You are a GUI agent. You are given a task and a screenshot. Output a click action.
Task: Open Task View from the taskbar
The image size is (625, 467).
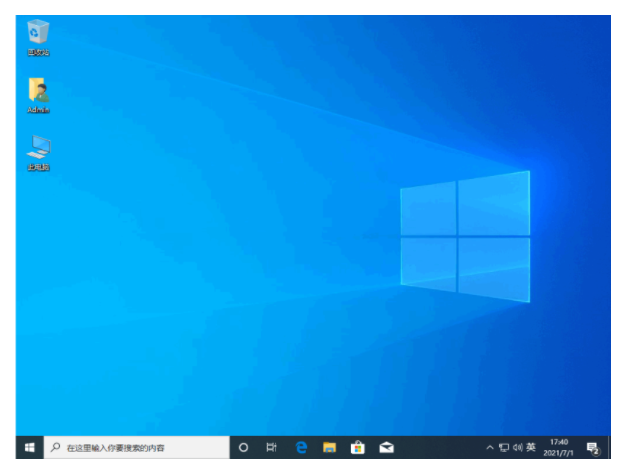coord(271,447)
